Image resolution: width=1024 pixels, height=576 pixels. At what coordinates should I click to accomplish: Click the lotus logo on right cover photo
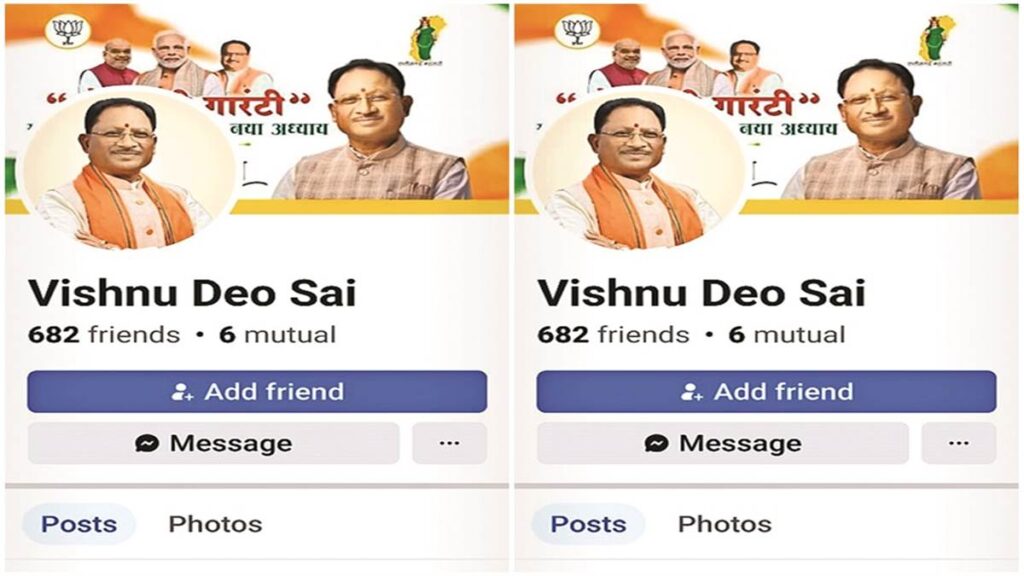coord(577,31)
